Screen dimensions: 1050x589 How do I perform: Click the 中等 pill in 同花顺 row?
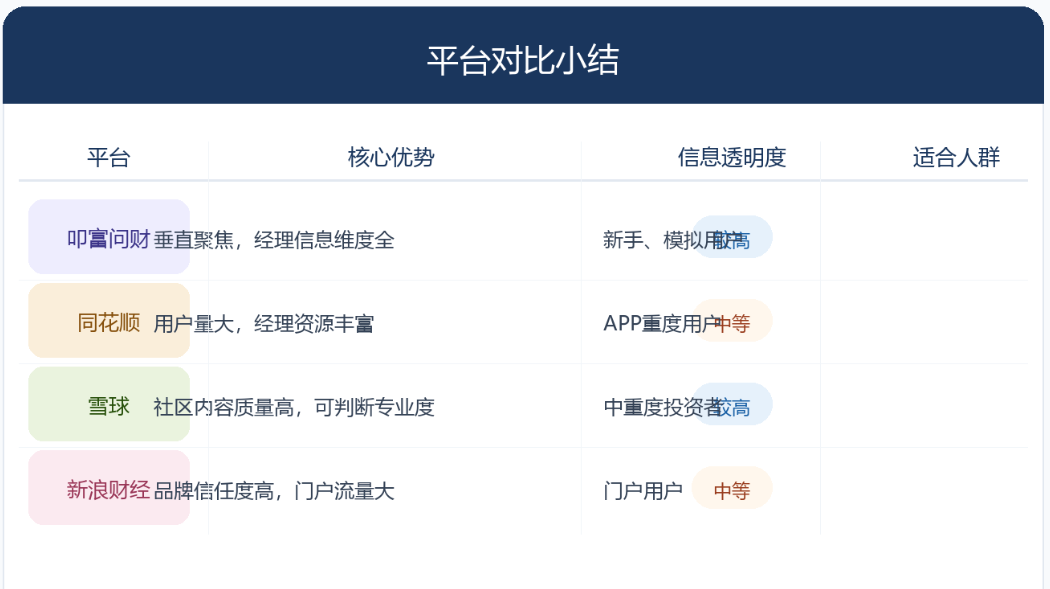pos(732,321)
